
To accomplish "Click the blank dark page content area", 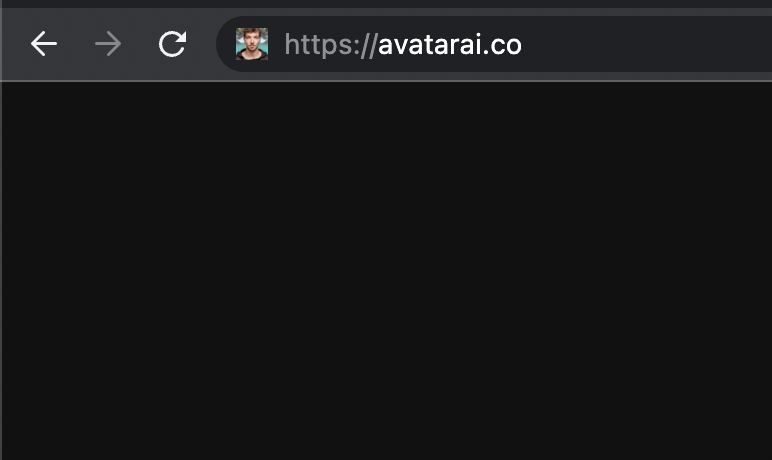I will [386, 271].
